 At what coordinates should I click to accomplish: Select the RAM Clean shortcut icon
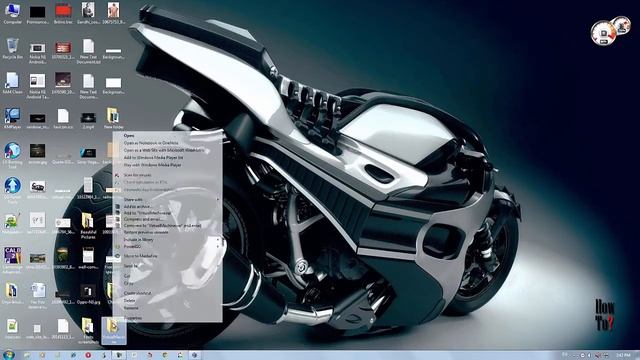[x=12, y=83]
